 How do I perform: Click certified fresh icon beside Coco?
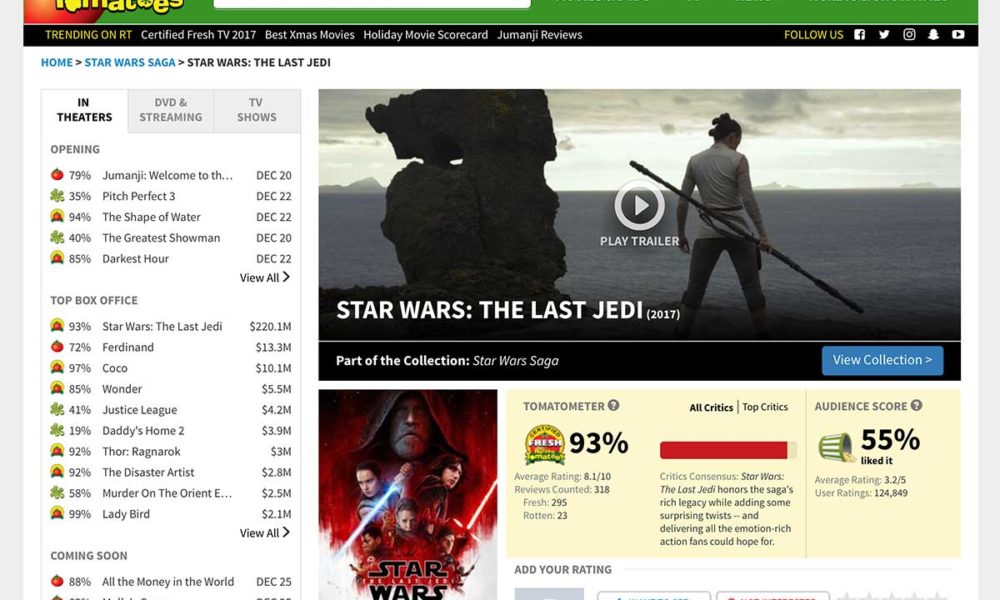[x=57, y=367]
